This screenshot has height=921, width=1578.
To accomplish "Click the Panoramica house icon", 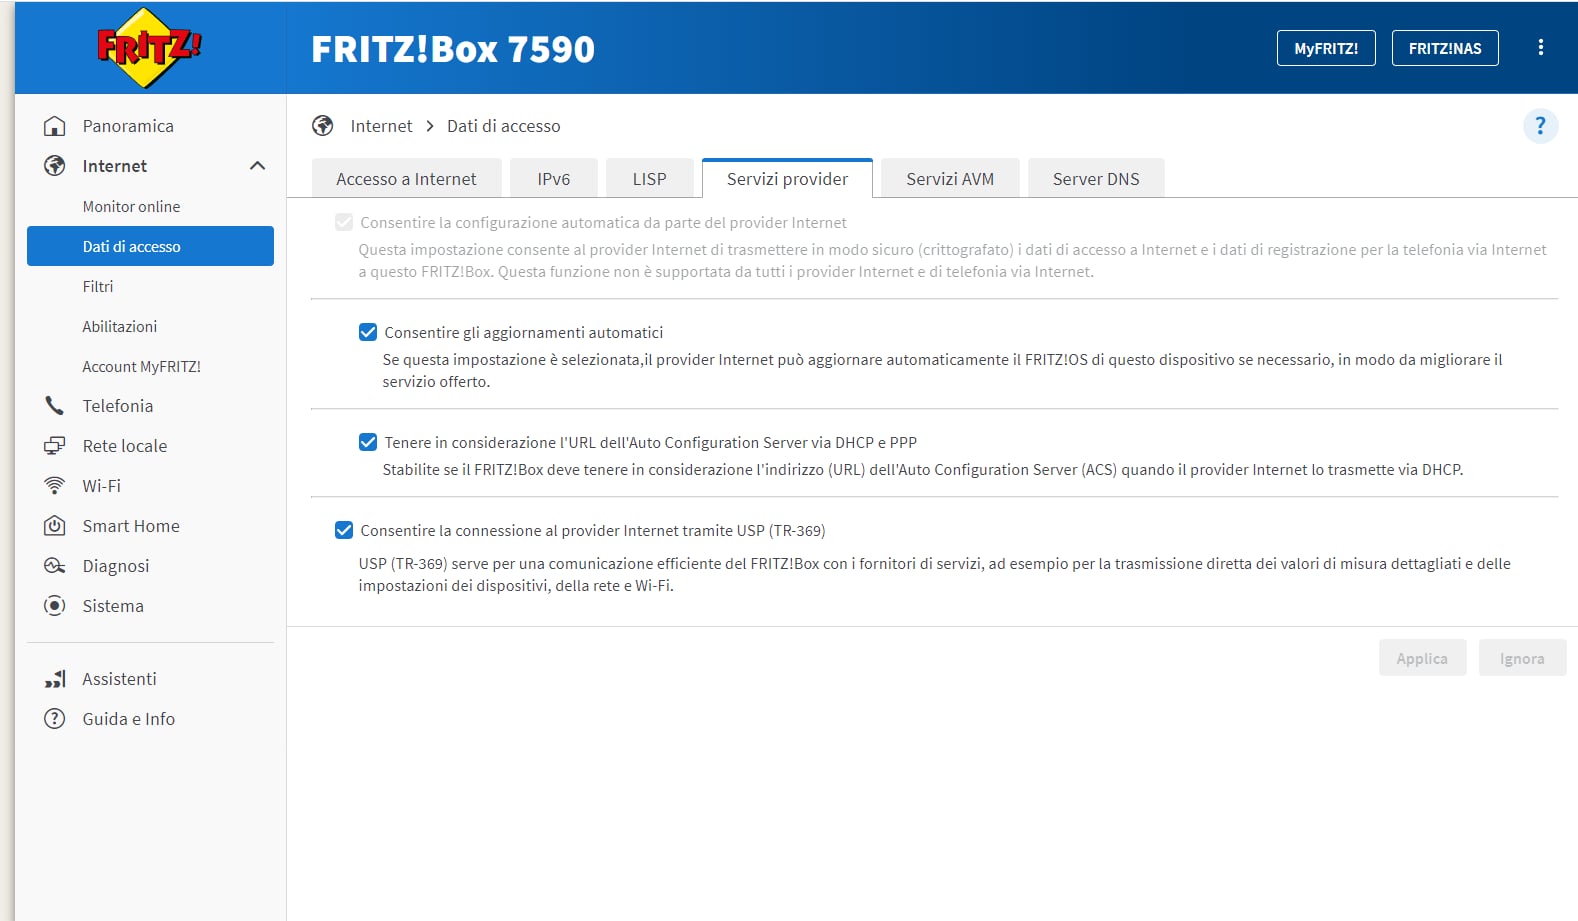I will tap(55, 126).
